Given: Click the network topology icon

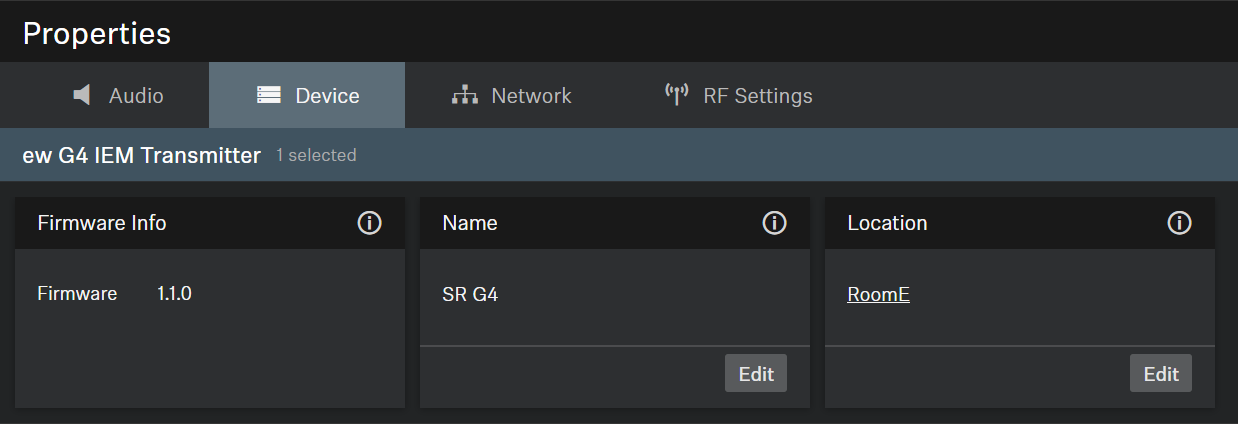Looking at the screenshot, I should 464,95.
